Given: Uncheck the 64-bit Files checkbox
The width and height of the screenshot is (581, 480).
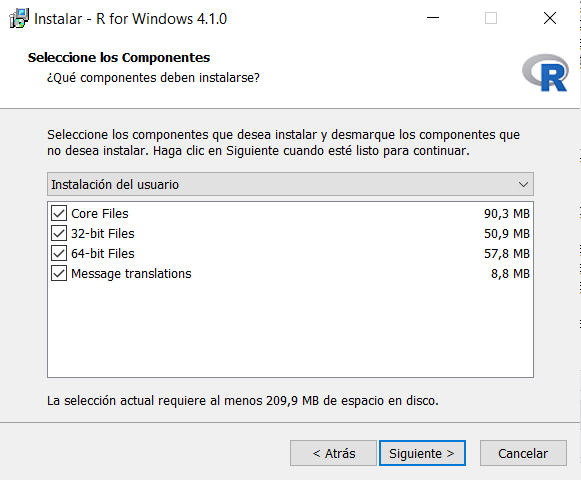Looking at the screenshot, I should pyautogui.click(x=59, y=254).
